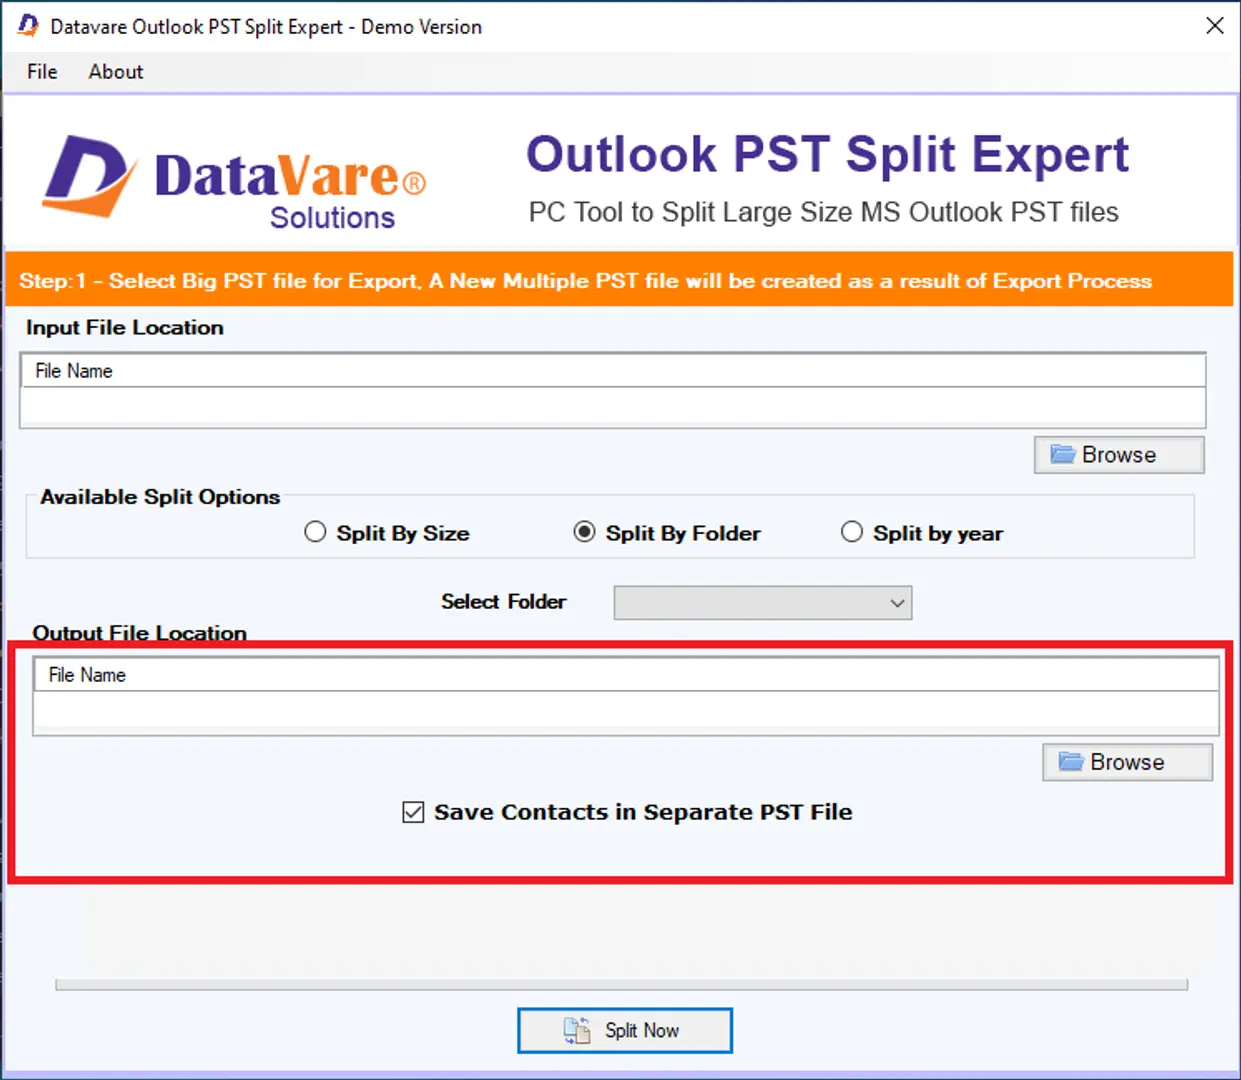
Task: Click the Input File Location list field
Action: point(612,408)
